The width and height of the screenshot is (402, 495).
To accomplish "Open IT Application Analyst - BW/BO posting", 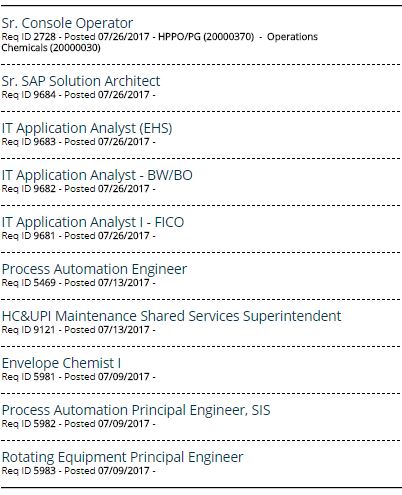I will click(97, 175).
